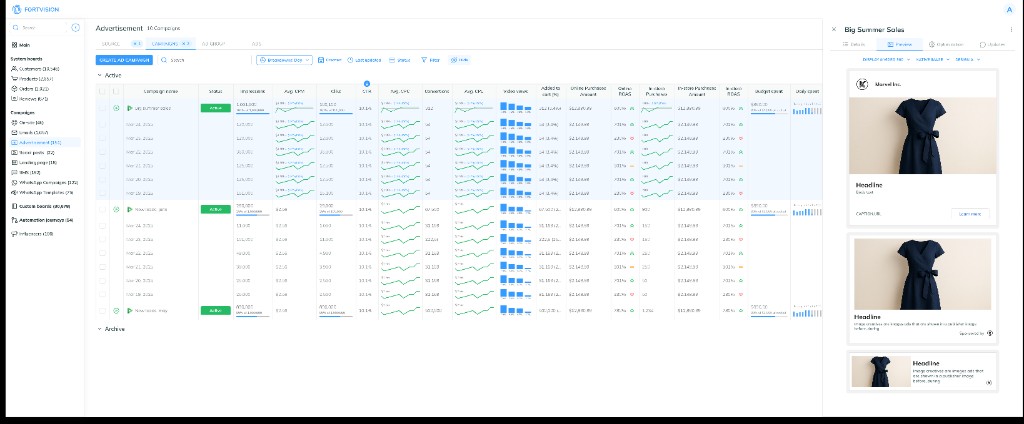
Task: Tick the first header select-all checkbox
Action: pyautogui.click(x=102, y=91)
